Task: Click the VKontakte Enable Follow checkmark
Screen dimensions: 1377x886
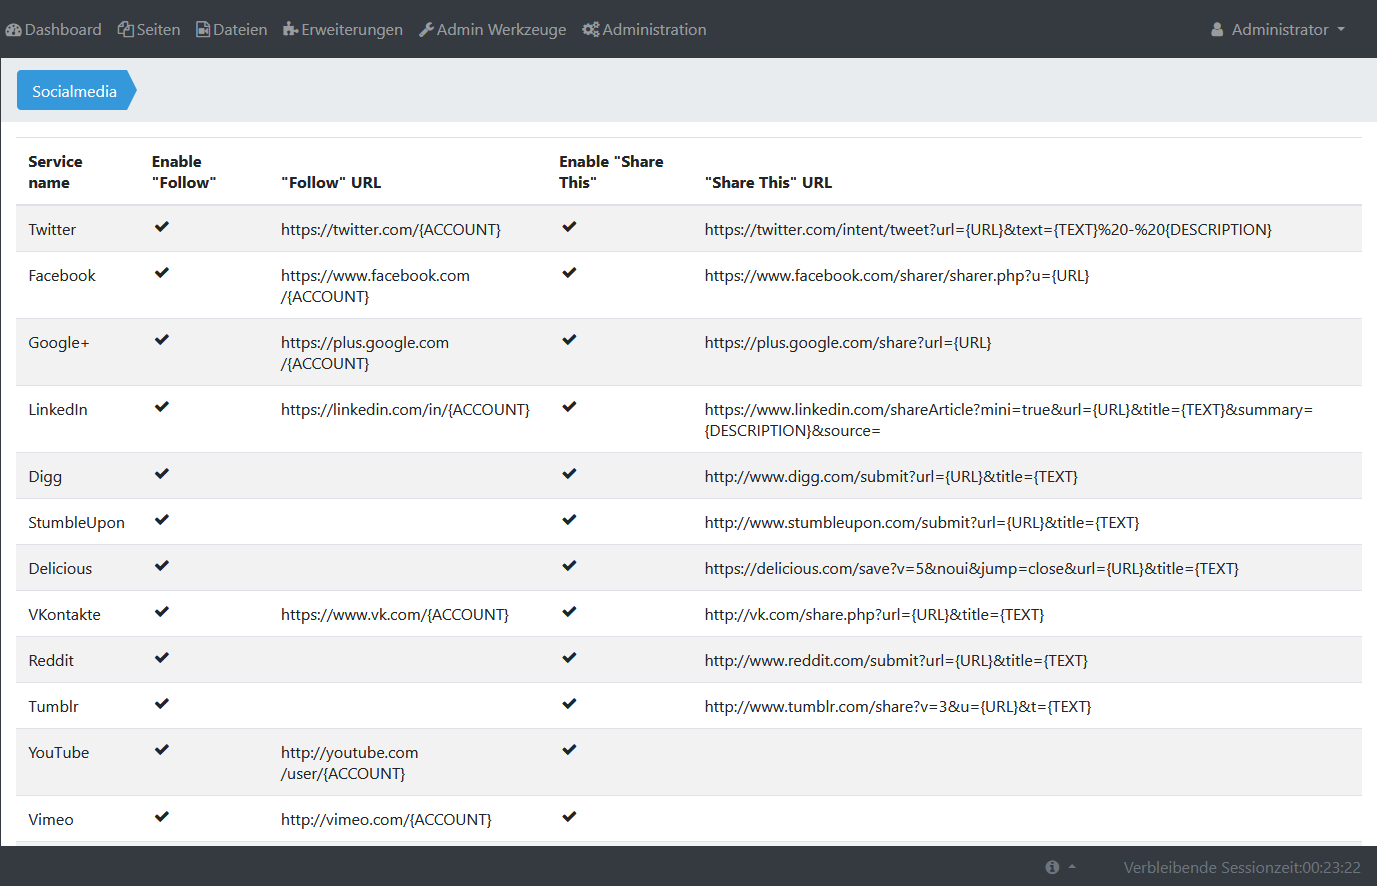Action: [x=162, y=612]
